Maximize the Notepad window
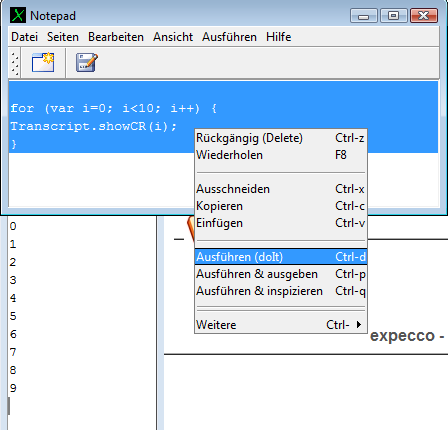Screen dimensions: 448x430 click(x=394, y=16)
